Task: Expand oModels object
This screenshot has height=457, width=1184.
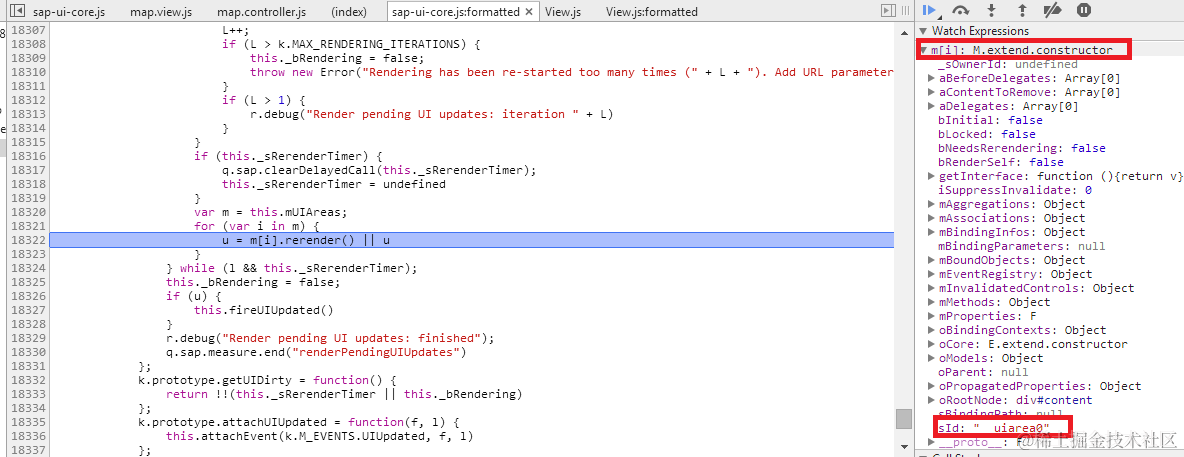Action: coord(932,358)
